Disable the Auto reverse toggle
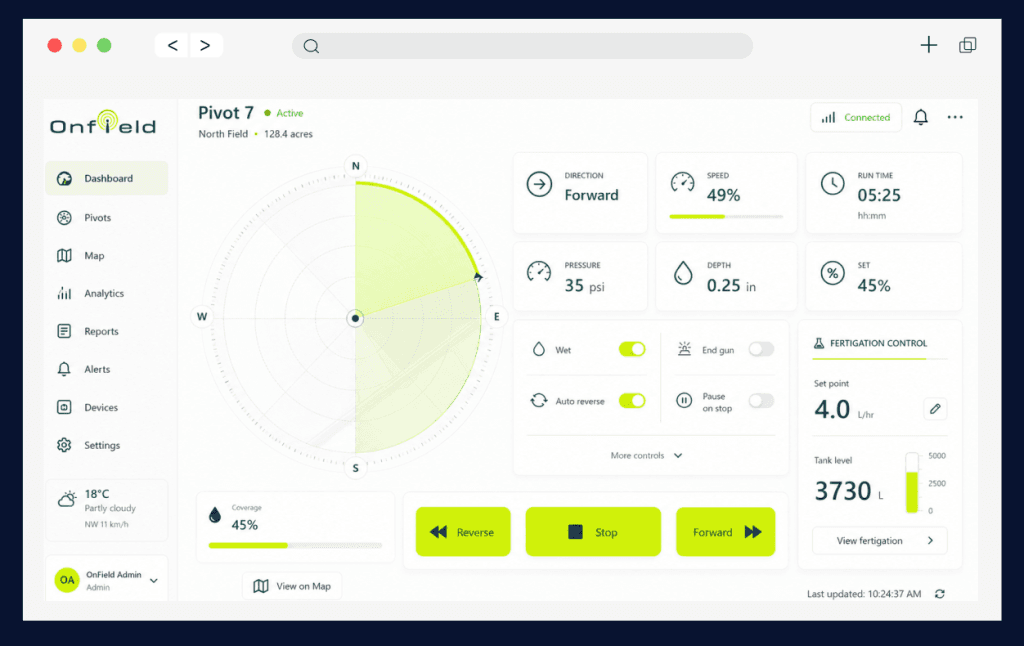The image size is (1024, 646). point(632,400)
